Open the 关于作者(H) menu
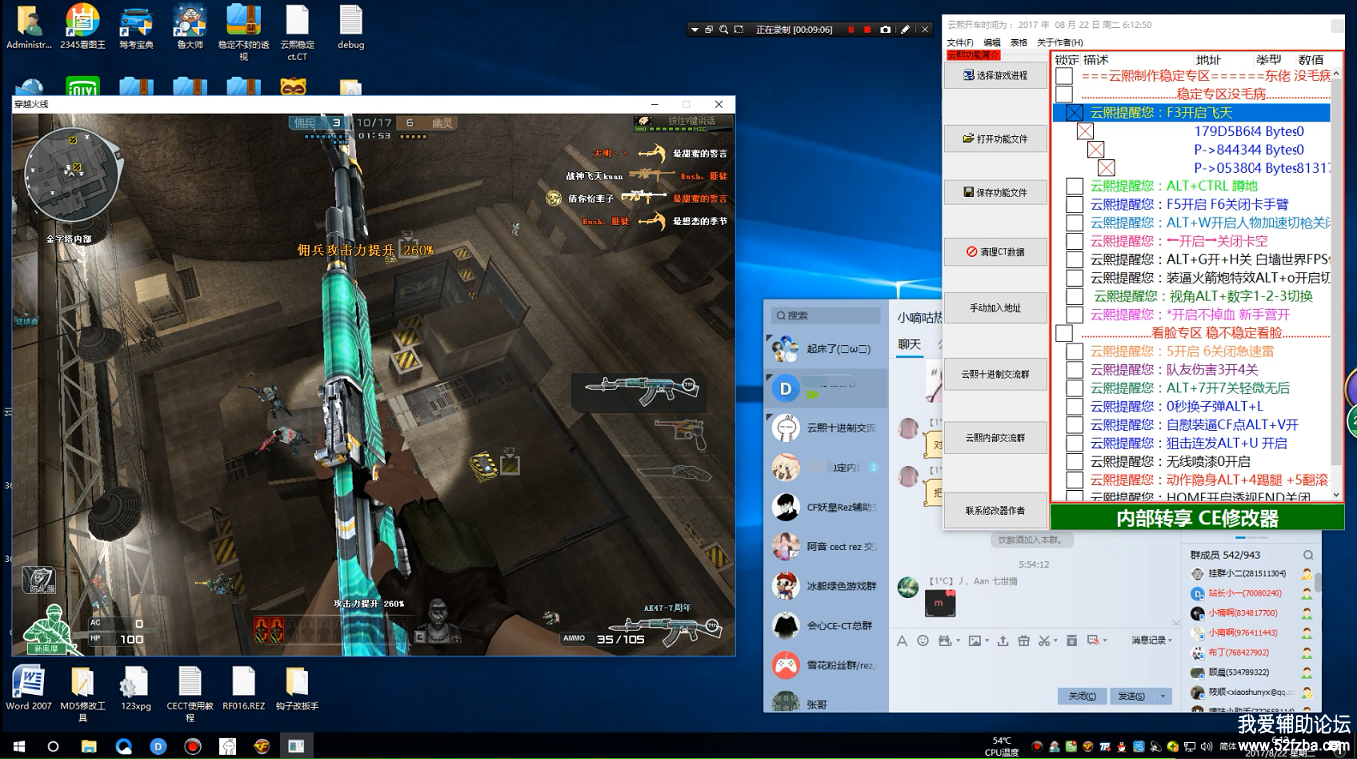1357x759 pixels. [1060, 43]
